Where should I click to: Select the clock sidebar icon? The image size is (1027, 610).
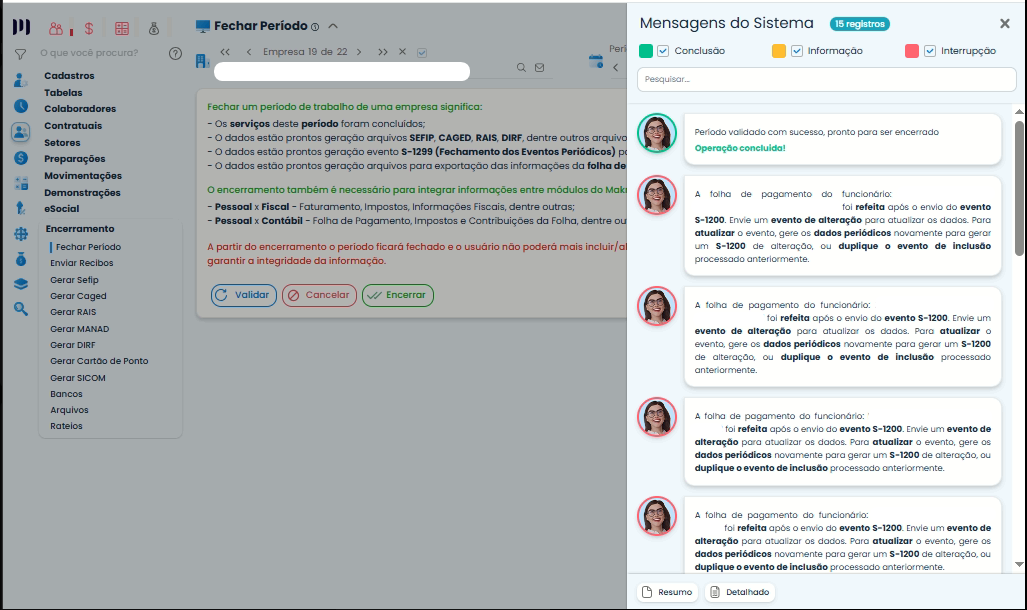[x=21, y=106]
